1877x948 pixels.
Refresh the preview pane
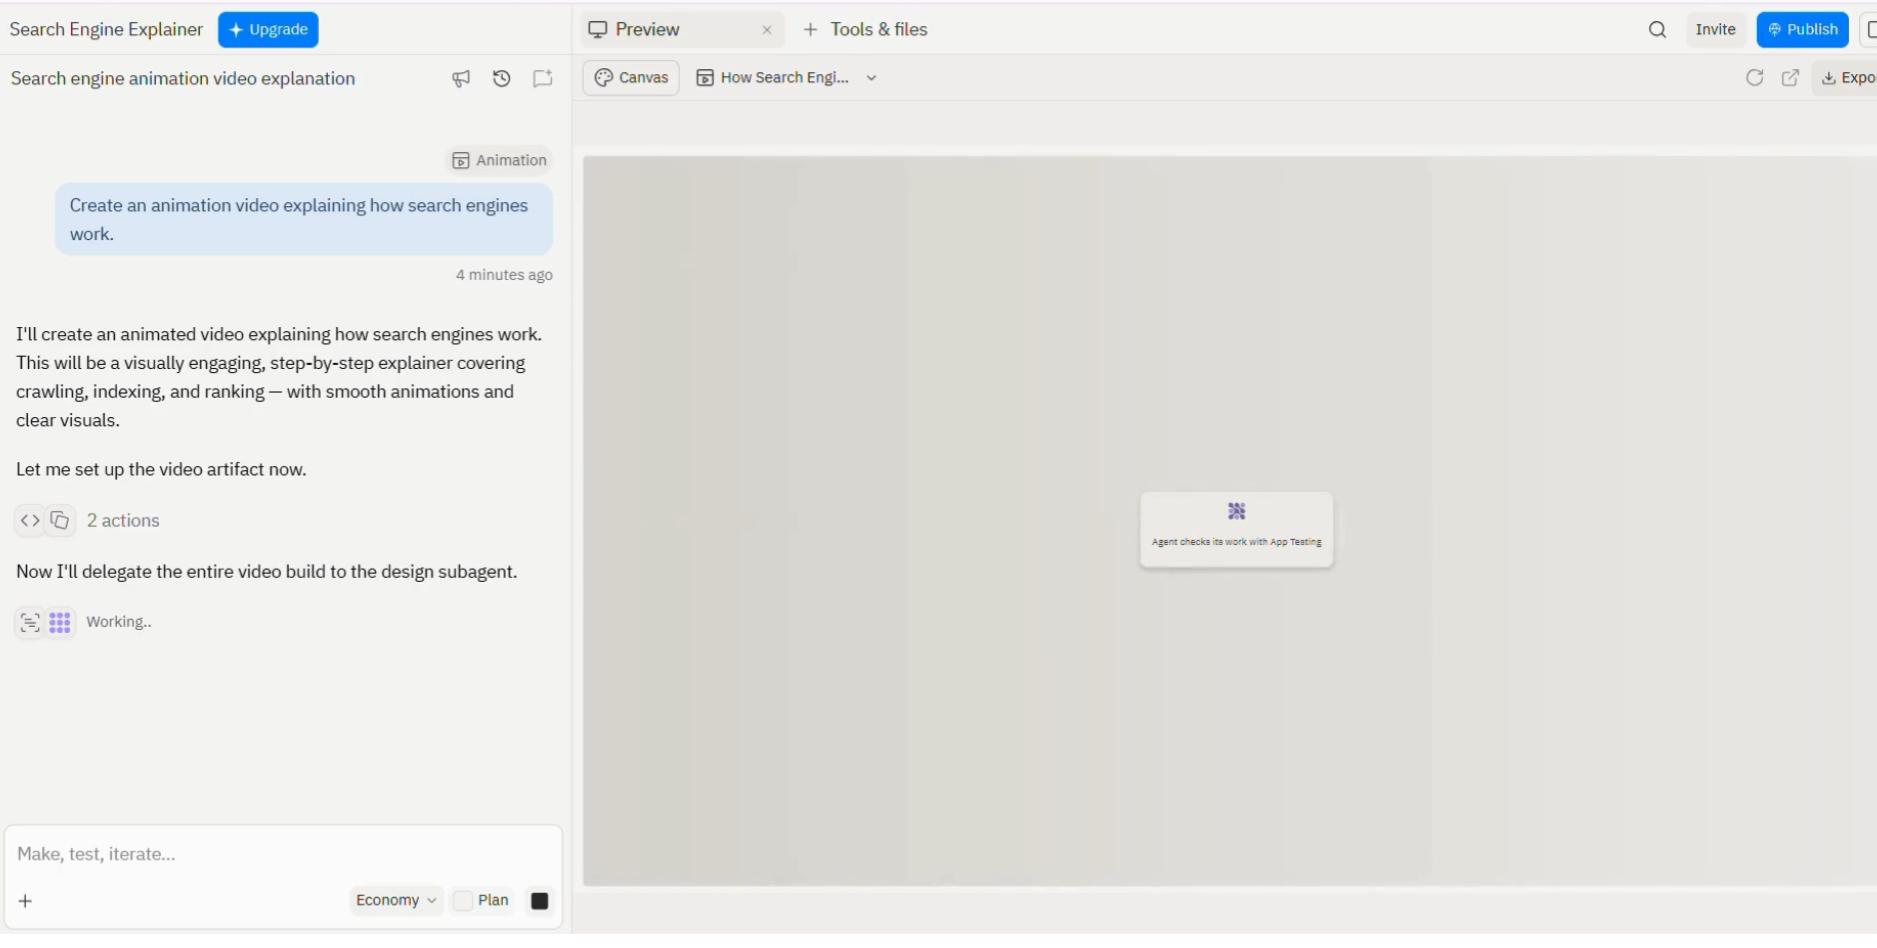coord(1754,78)
